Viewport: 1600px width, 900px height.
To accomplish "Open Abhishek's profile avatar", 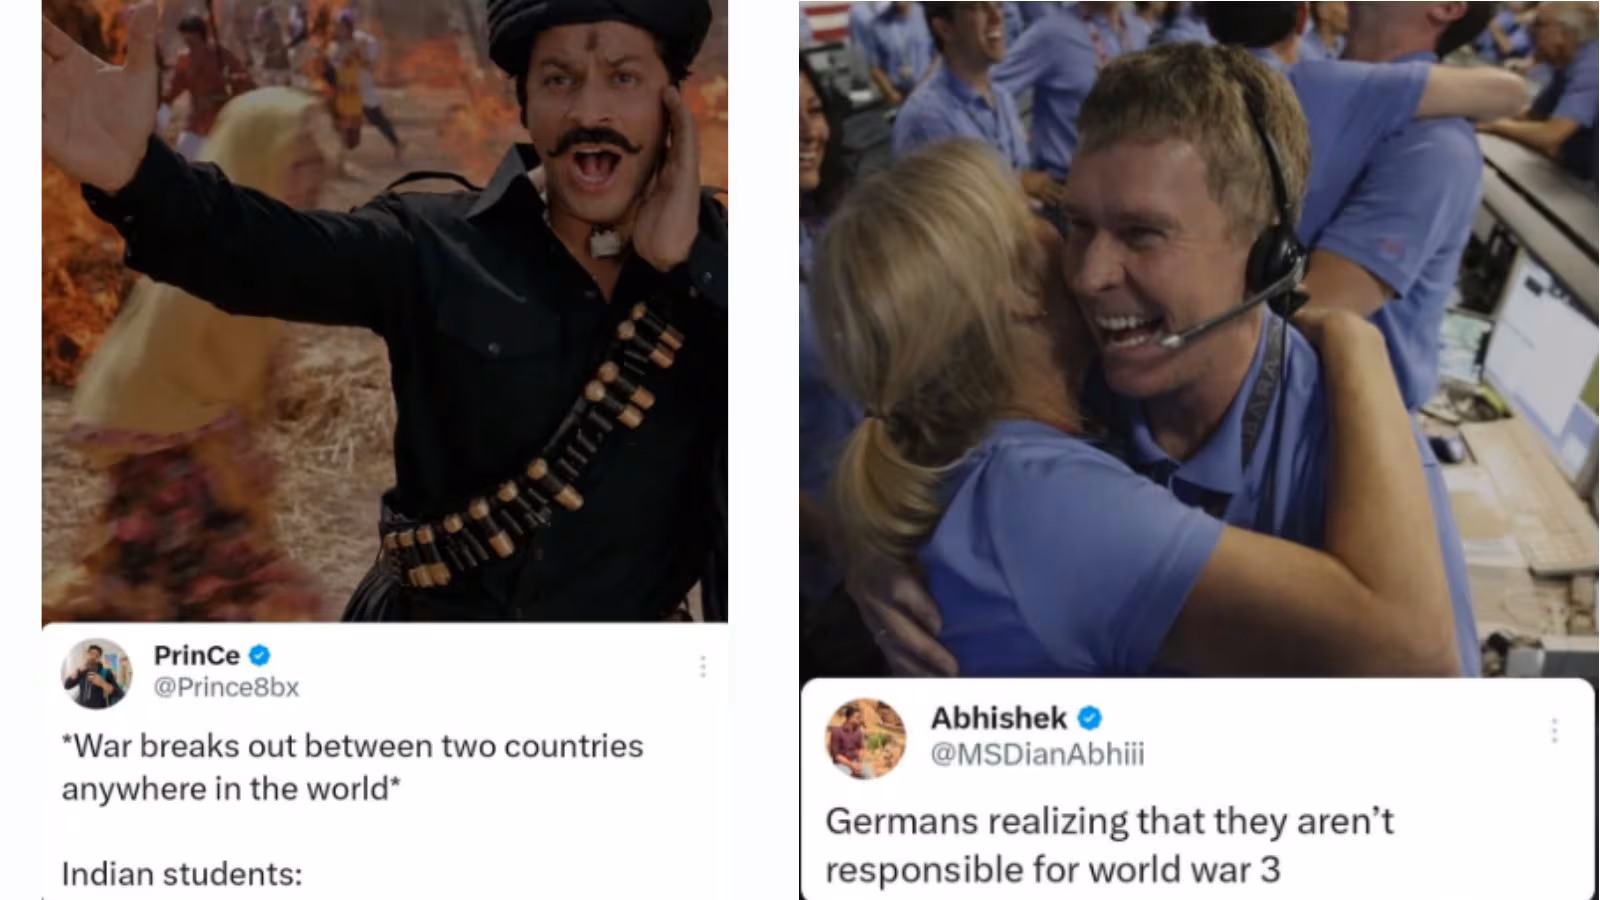I will [x=865, y=739].
